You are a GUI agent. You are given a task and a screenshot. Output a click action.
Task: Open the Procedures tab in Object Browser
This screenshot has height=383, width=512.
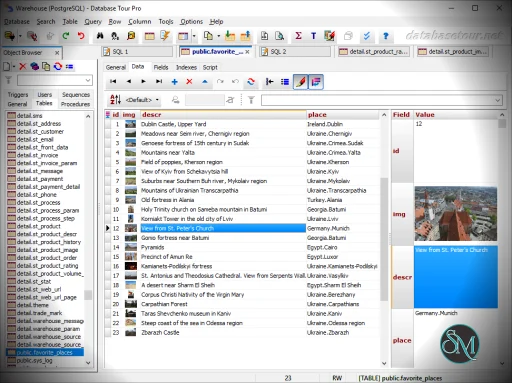tap(75, 104)
